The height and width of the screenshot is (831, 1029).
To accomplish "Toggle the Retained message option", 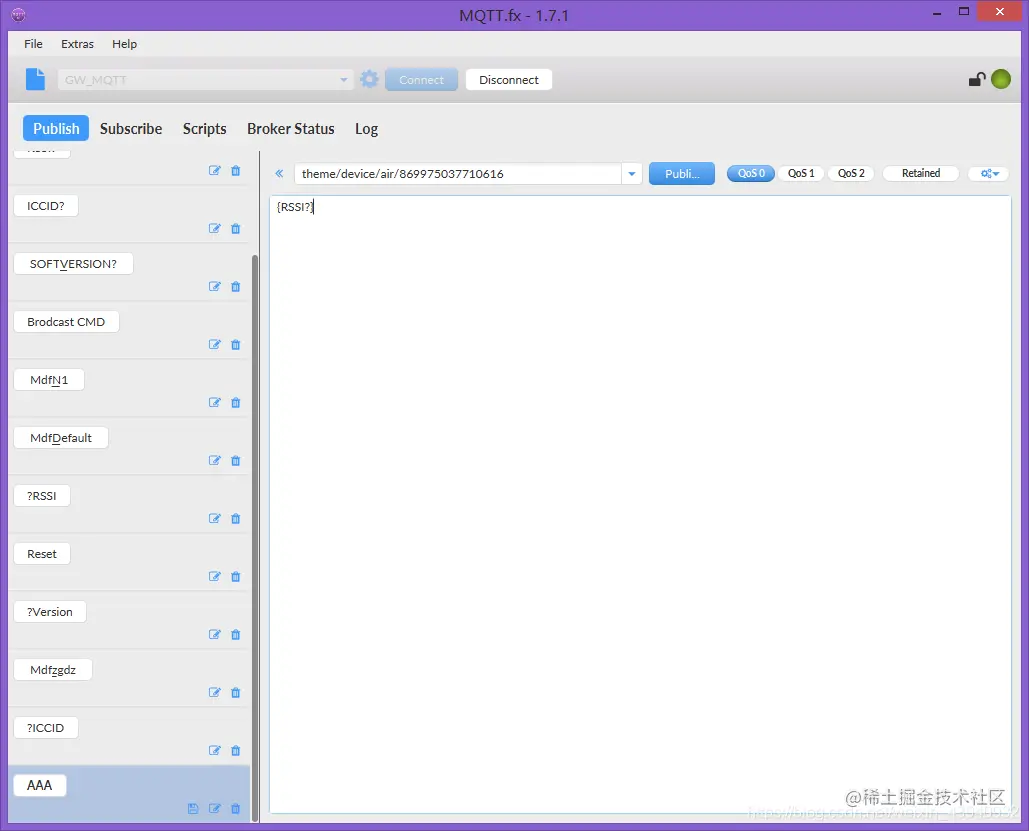I will (921, 173).
